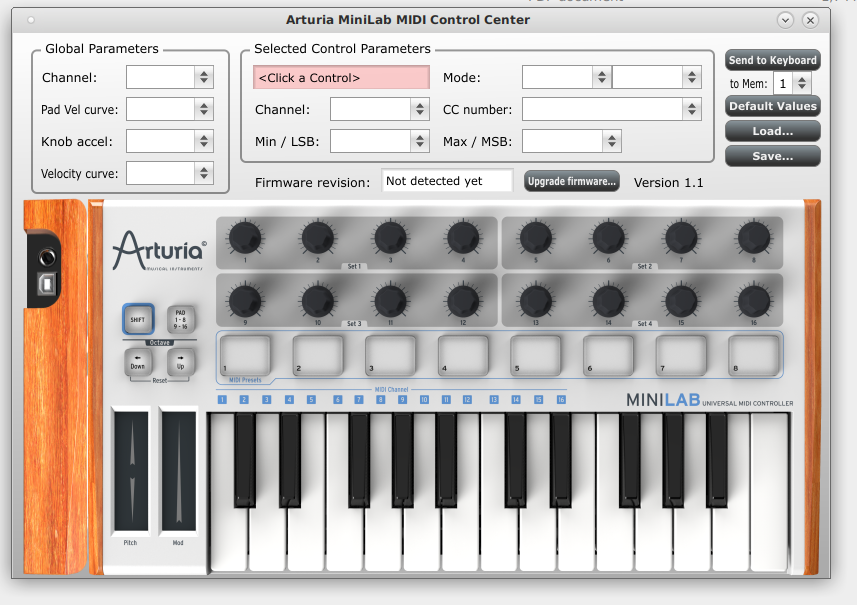Open the CC number dropdown
The image size is (857, 605).
612,109
